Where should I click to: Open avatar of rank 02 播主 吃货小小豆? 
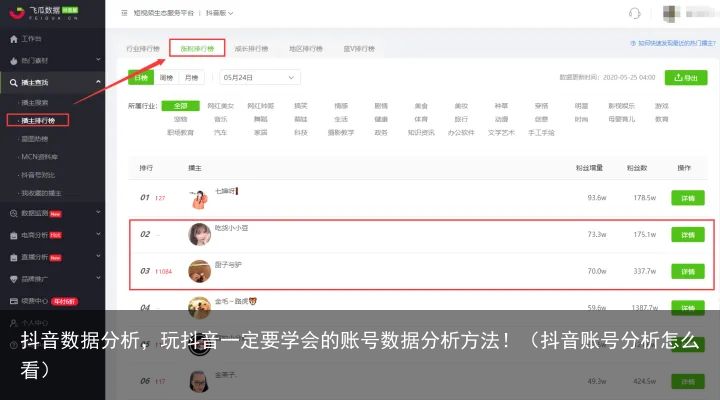pyautogui.click(x=199, y=234)
